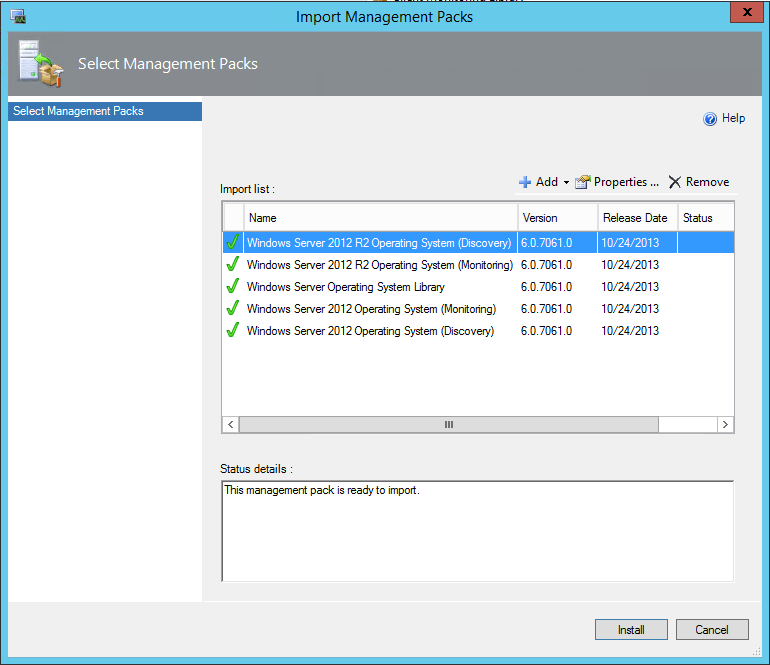Close the Import Management Packs window

pos(747,12)
